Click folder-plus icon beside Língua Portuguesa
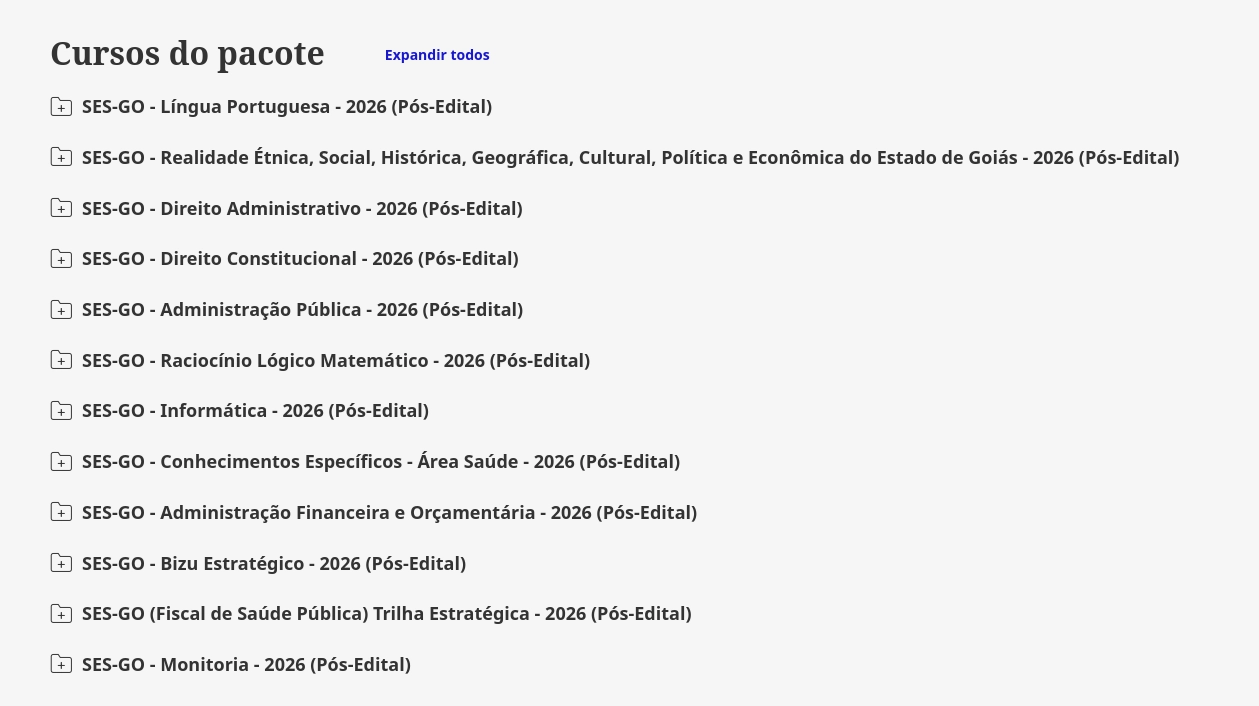1259x706 pixels. pyautogui.click(x=61, y=107)
